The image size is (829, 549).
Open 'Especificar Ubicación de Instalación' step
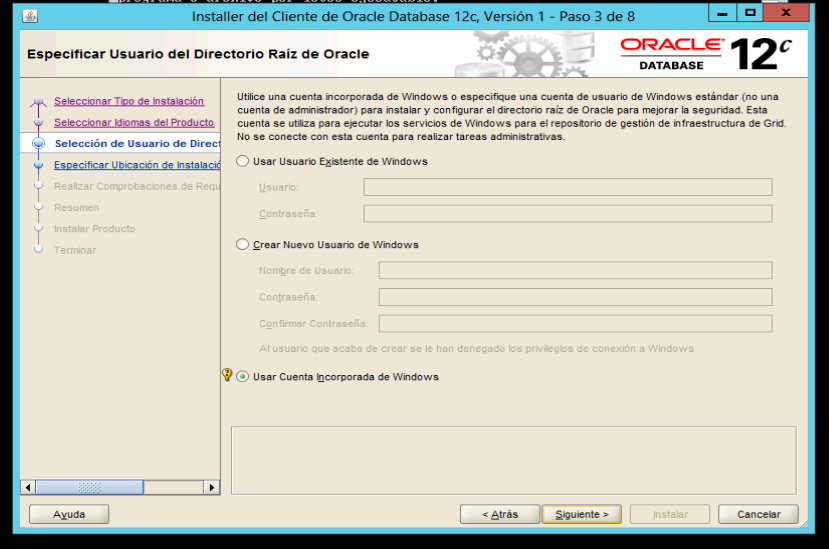(x=137, y=165)
